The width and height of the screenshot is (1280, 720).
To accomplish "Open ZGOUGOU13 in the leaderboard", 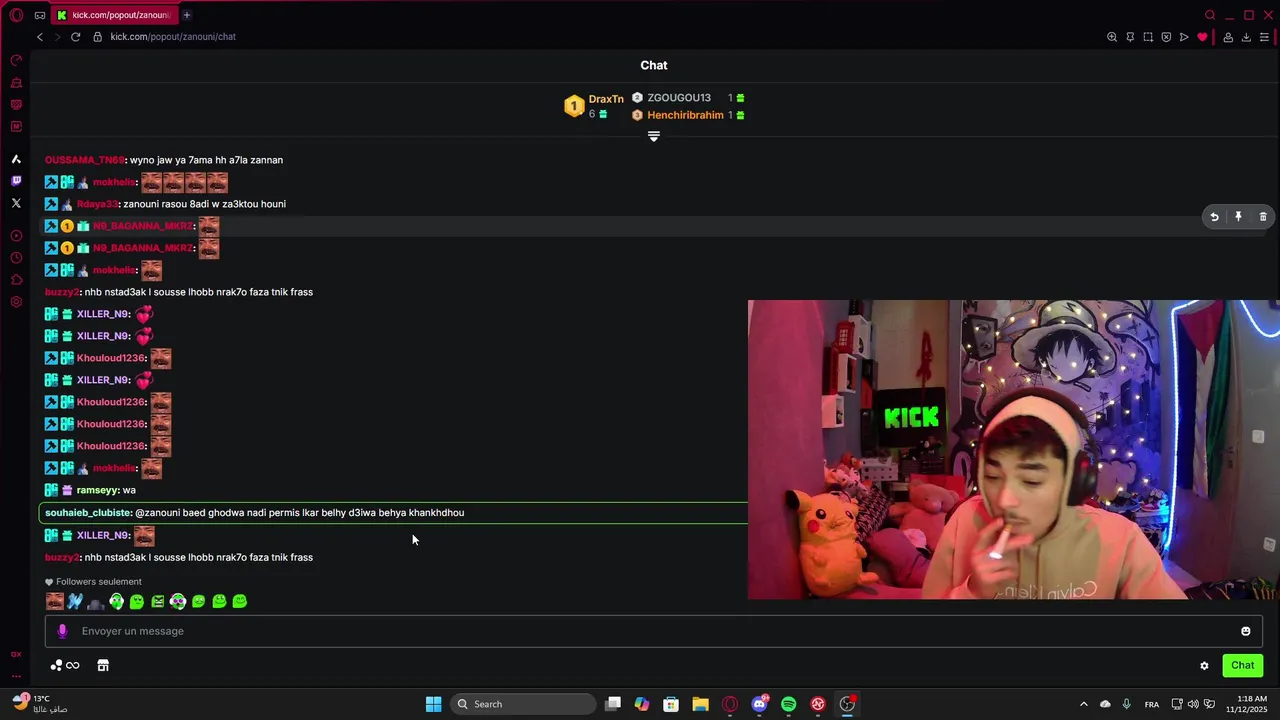I will tap(679, 98).
